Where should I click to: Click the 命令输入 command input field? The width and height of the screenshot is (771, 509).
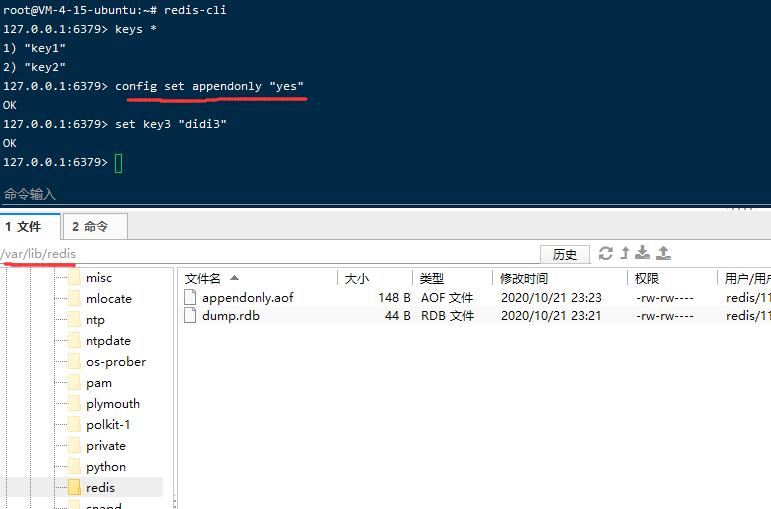click(x=386, y=194)
